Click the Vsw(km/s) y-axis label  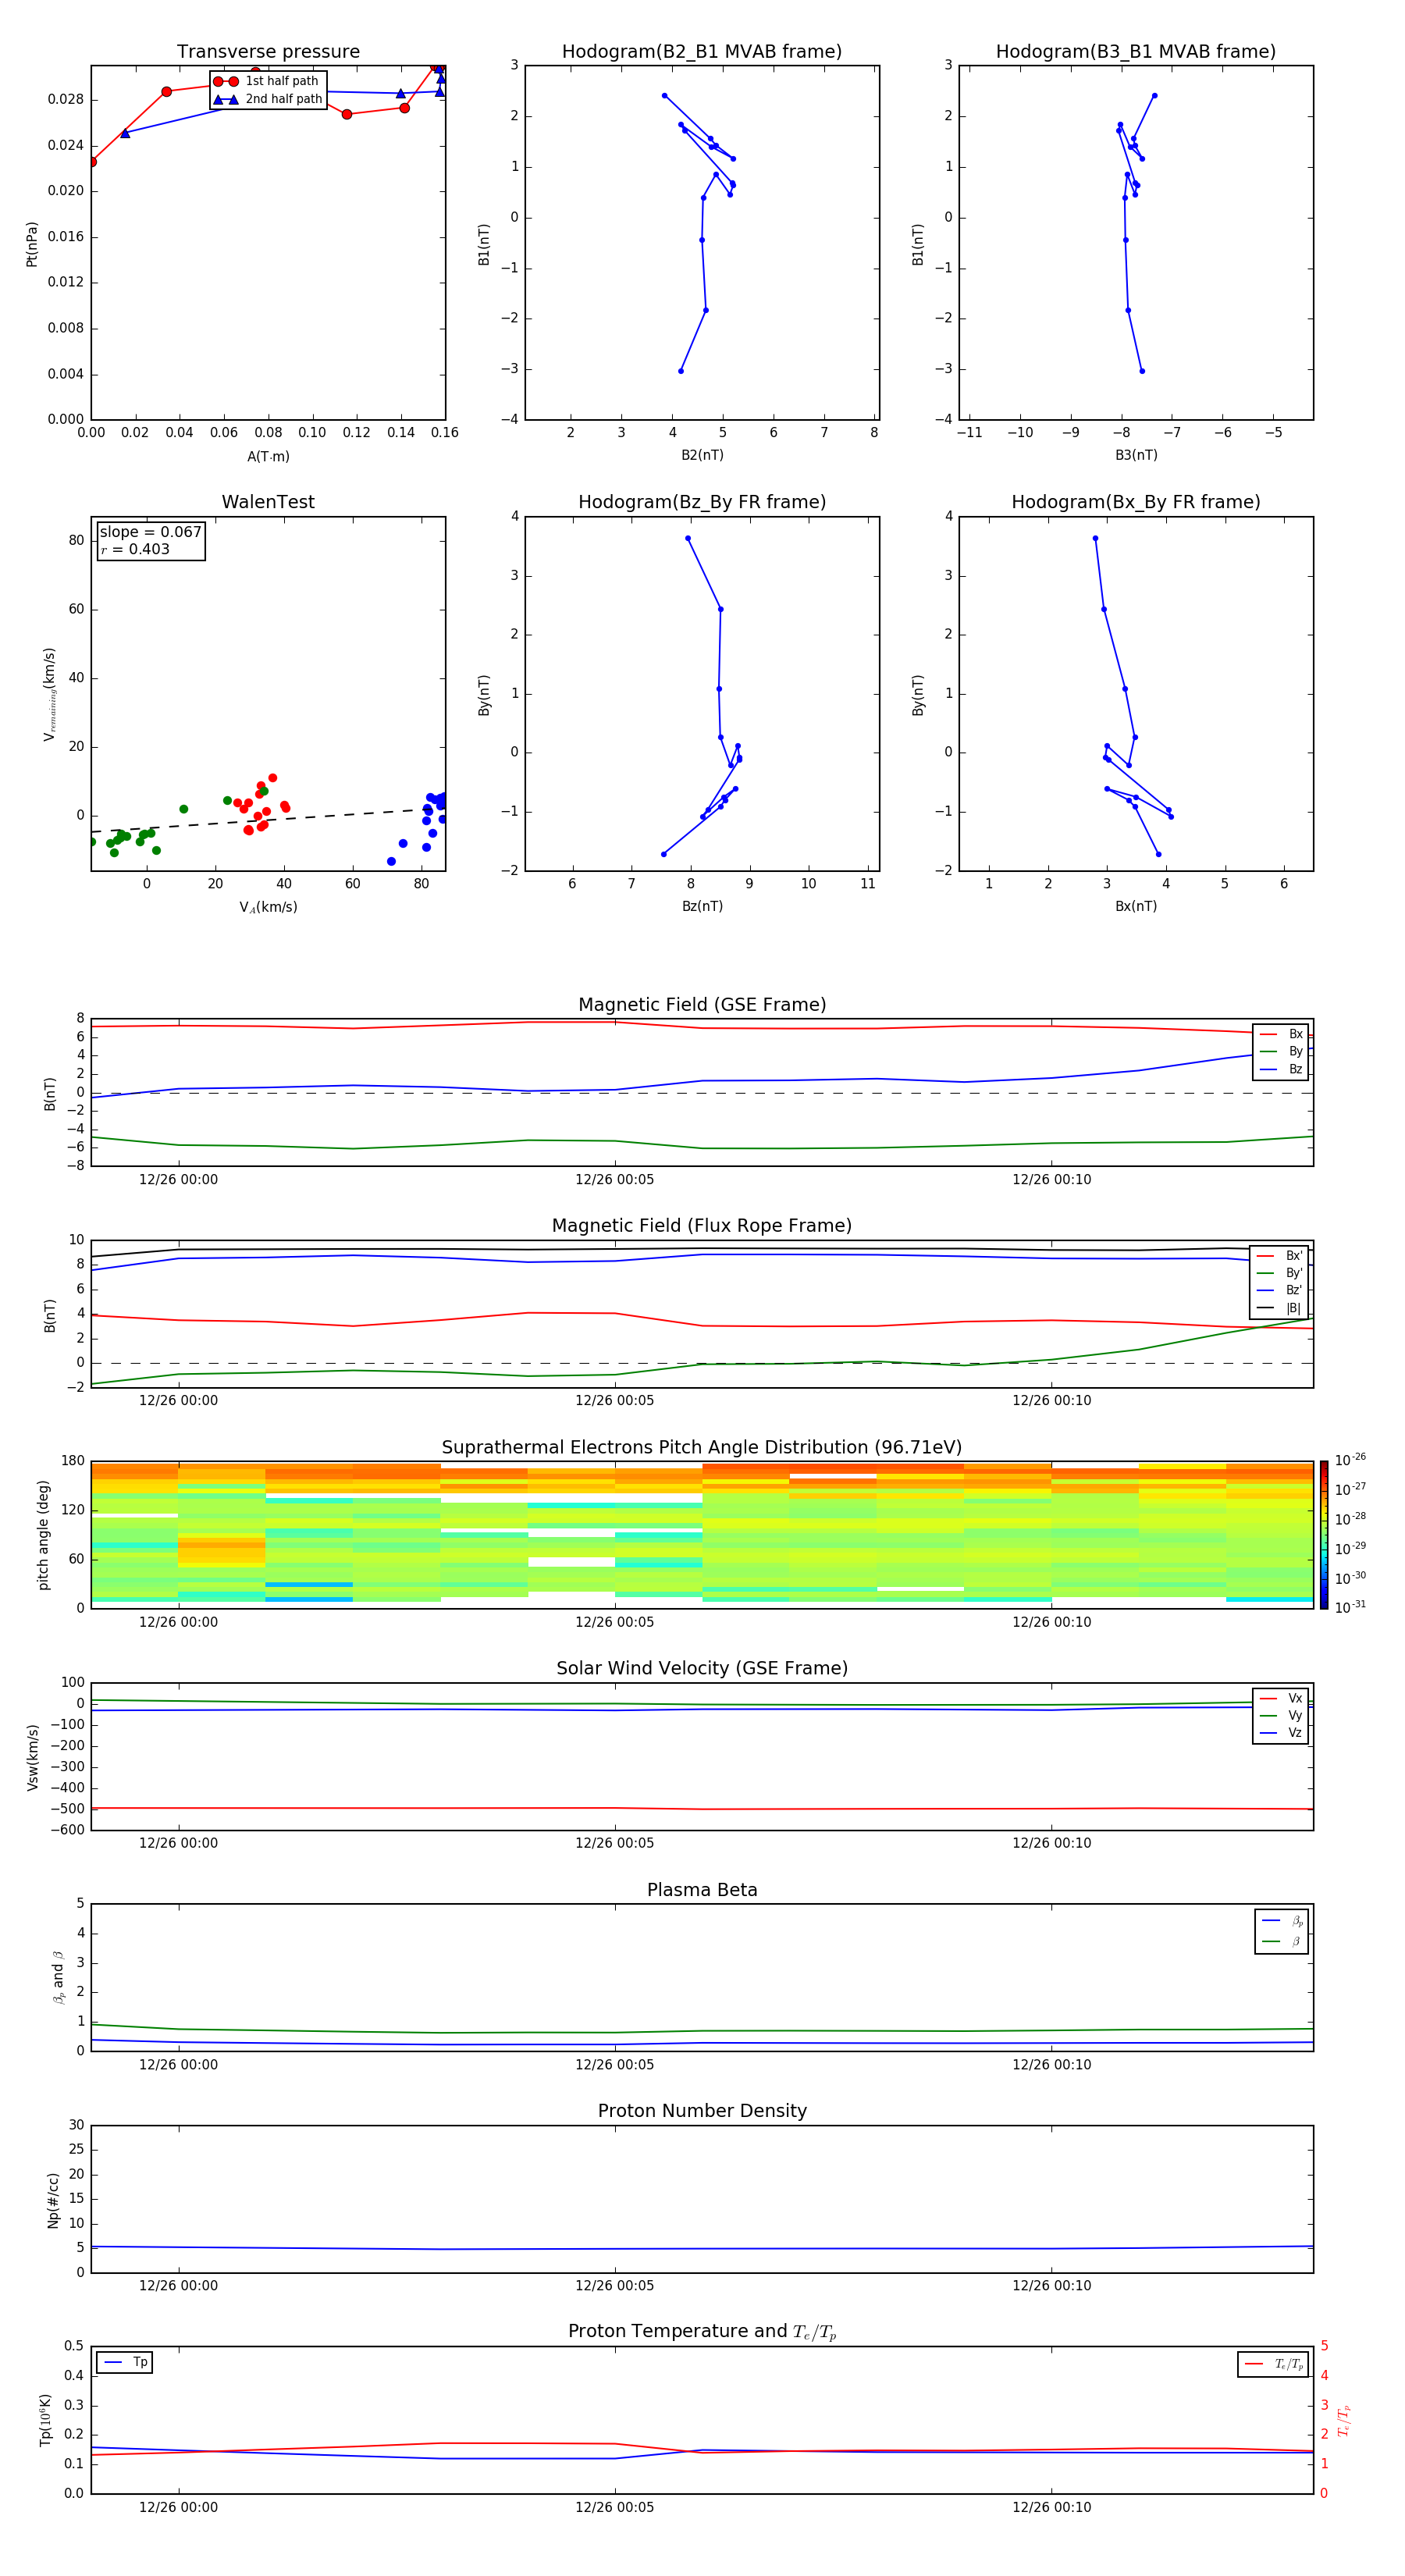(x=33, y=1757)
